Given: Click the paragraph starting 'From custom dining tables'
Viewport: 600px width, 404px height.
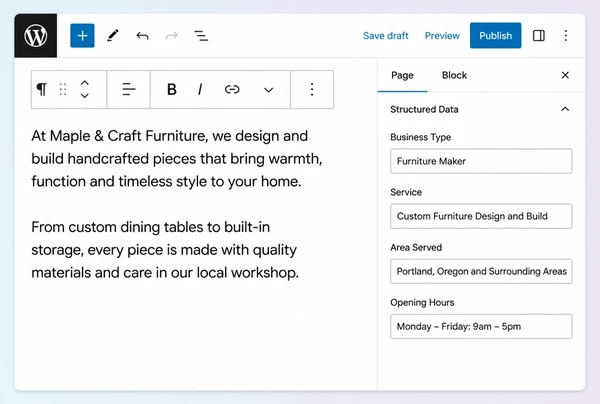Looking at the screenshot, I should click(165, 249).
